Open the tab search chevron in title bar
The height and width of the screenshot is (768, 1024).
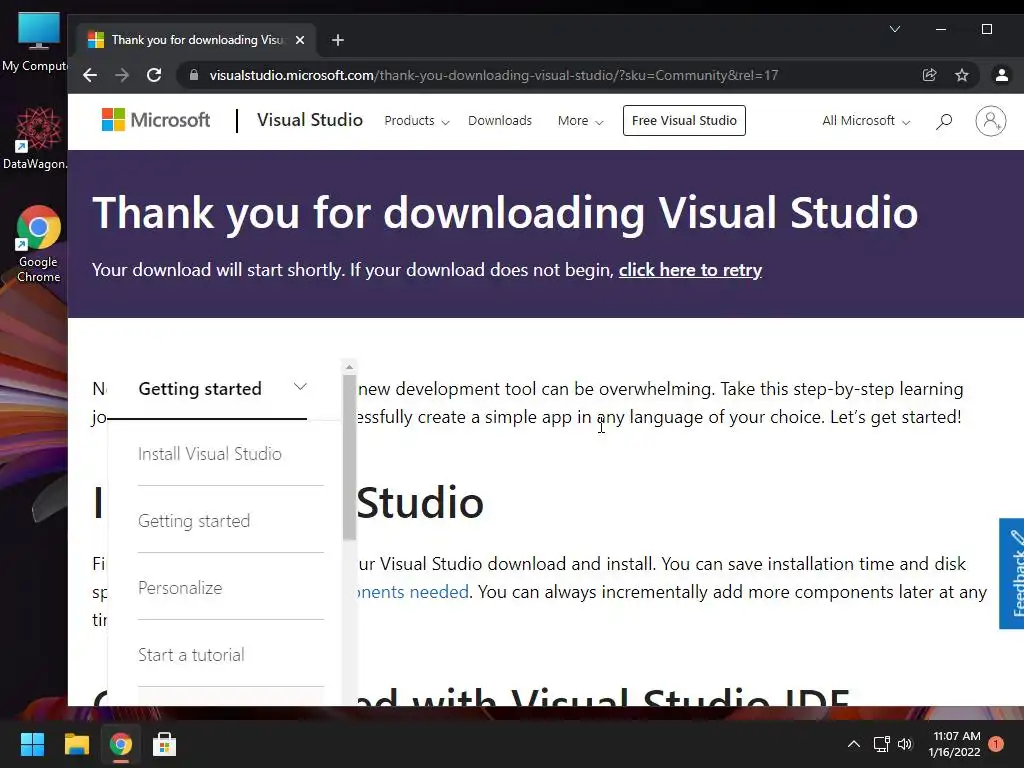tap(895, 29)
